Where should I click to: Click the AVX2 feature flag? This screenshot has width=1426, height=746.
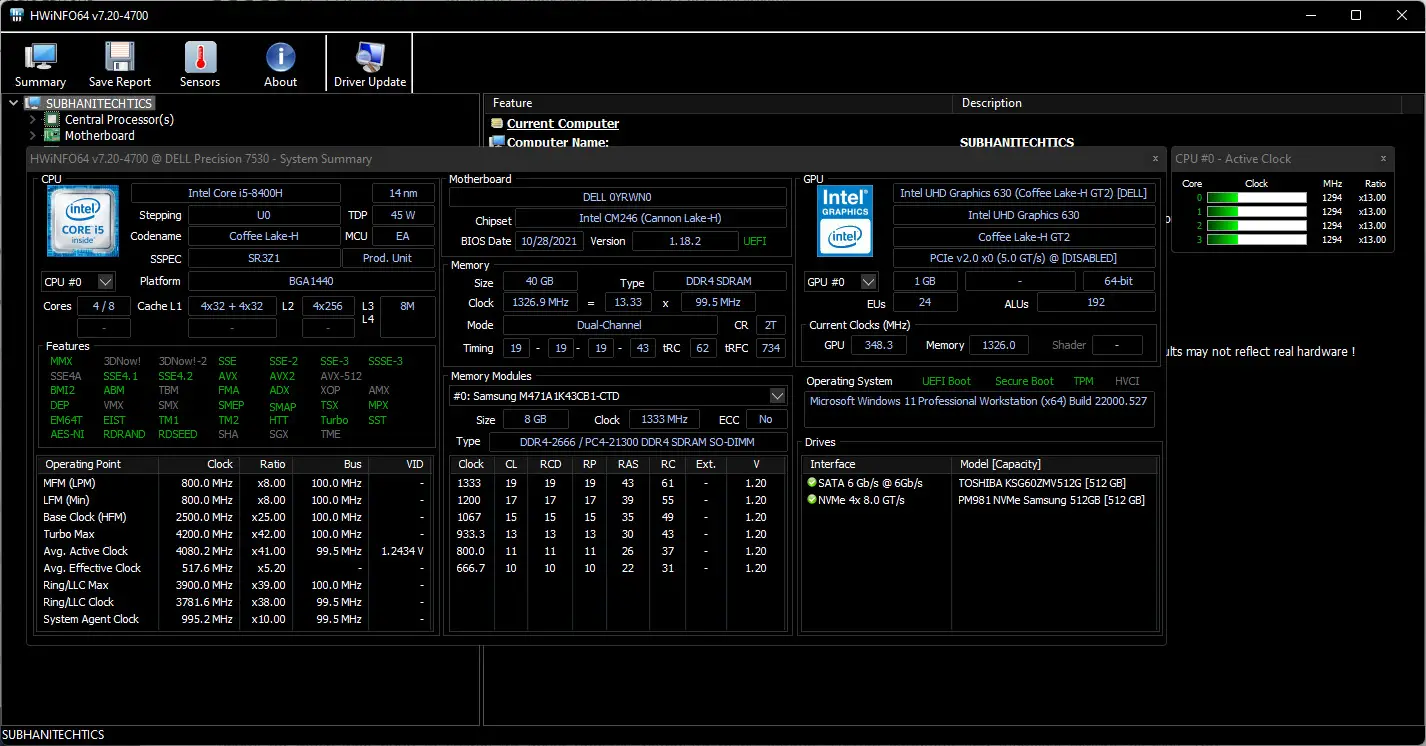tap(282, 376)
